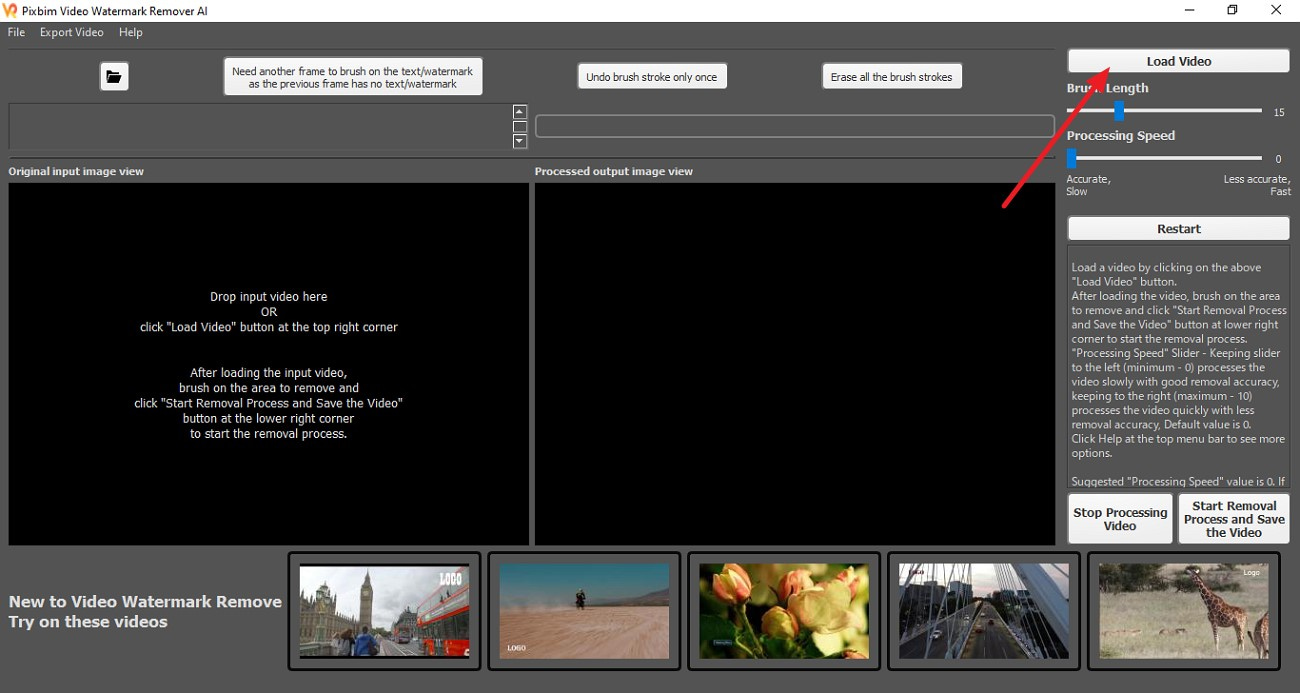Click the small square between the arrows

point(519,127)
